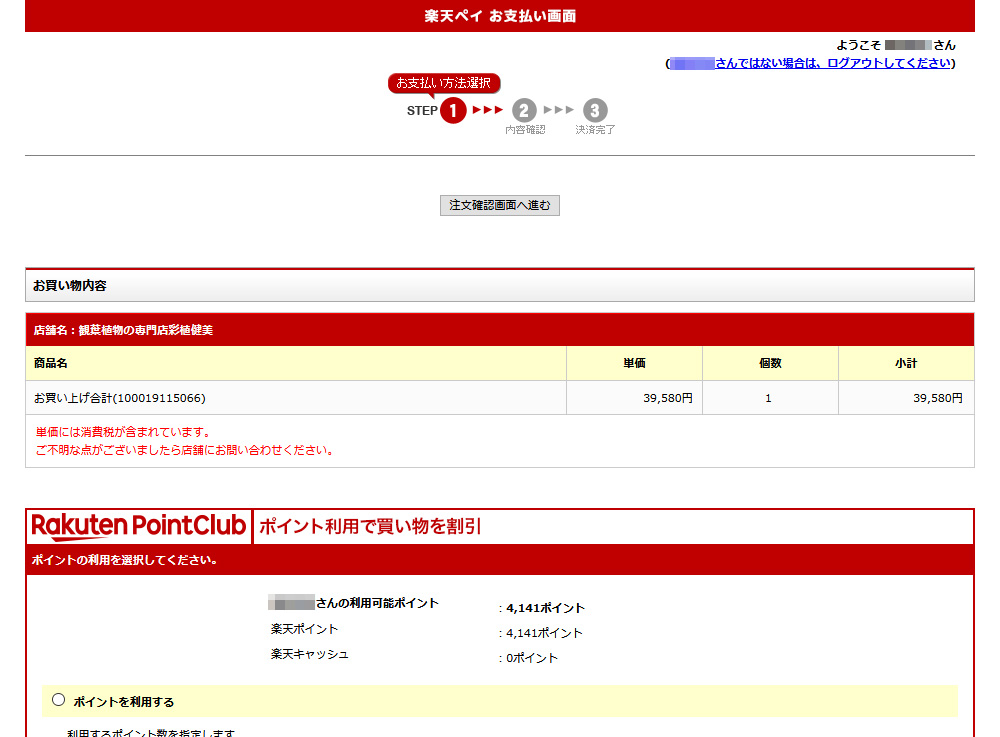Click the step 1 circle icon
The image size is (1000, 737).
[453, 111]
